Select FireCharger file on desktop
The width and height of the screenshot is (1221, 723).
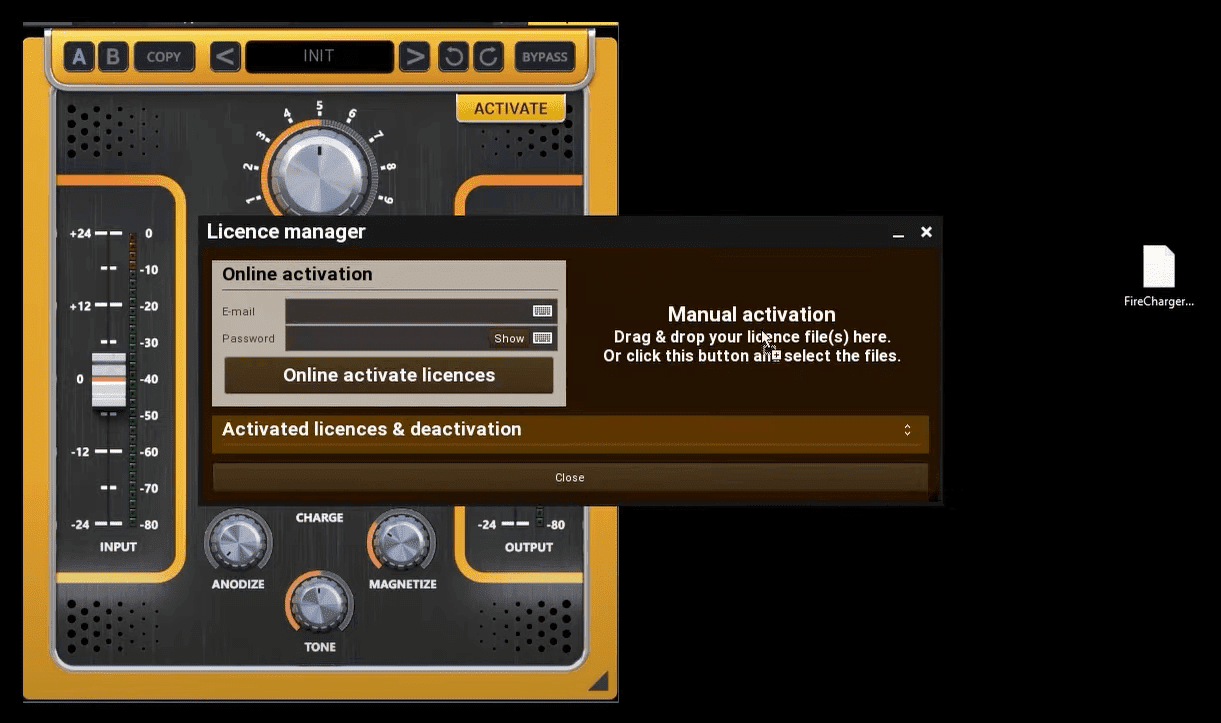click(1159, 277)
